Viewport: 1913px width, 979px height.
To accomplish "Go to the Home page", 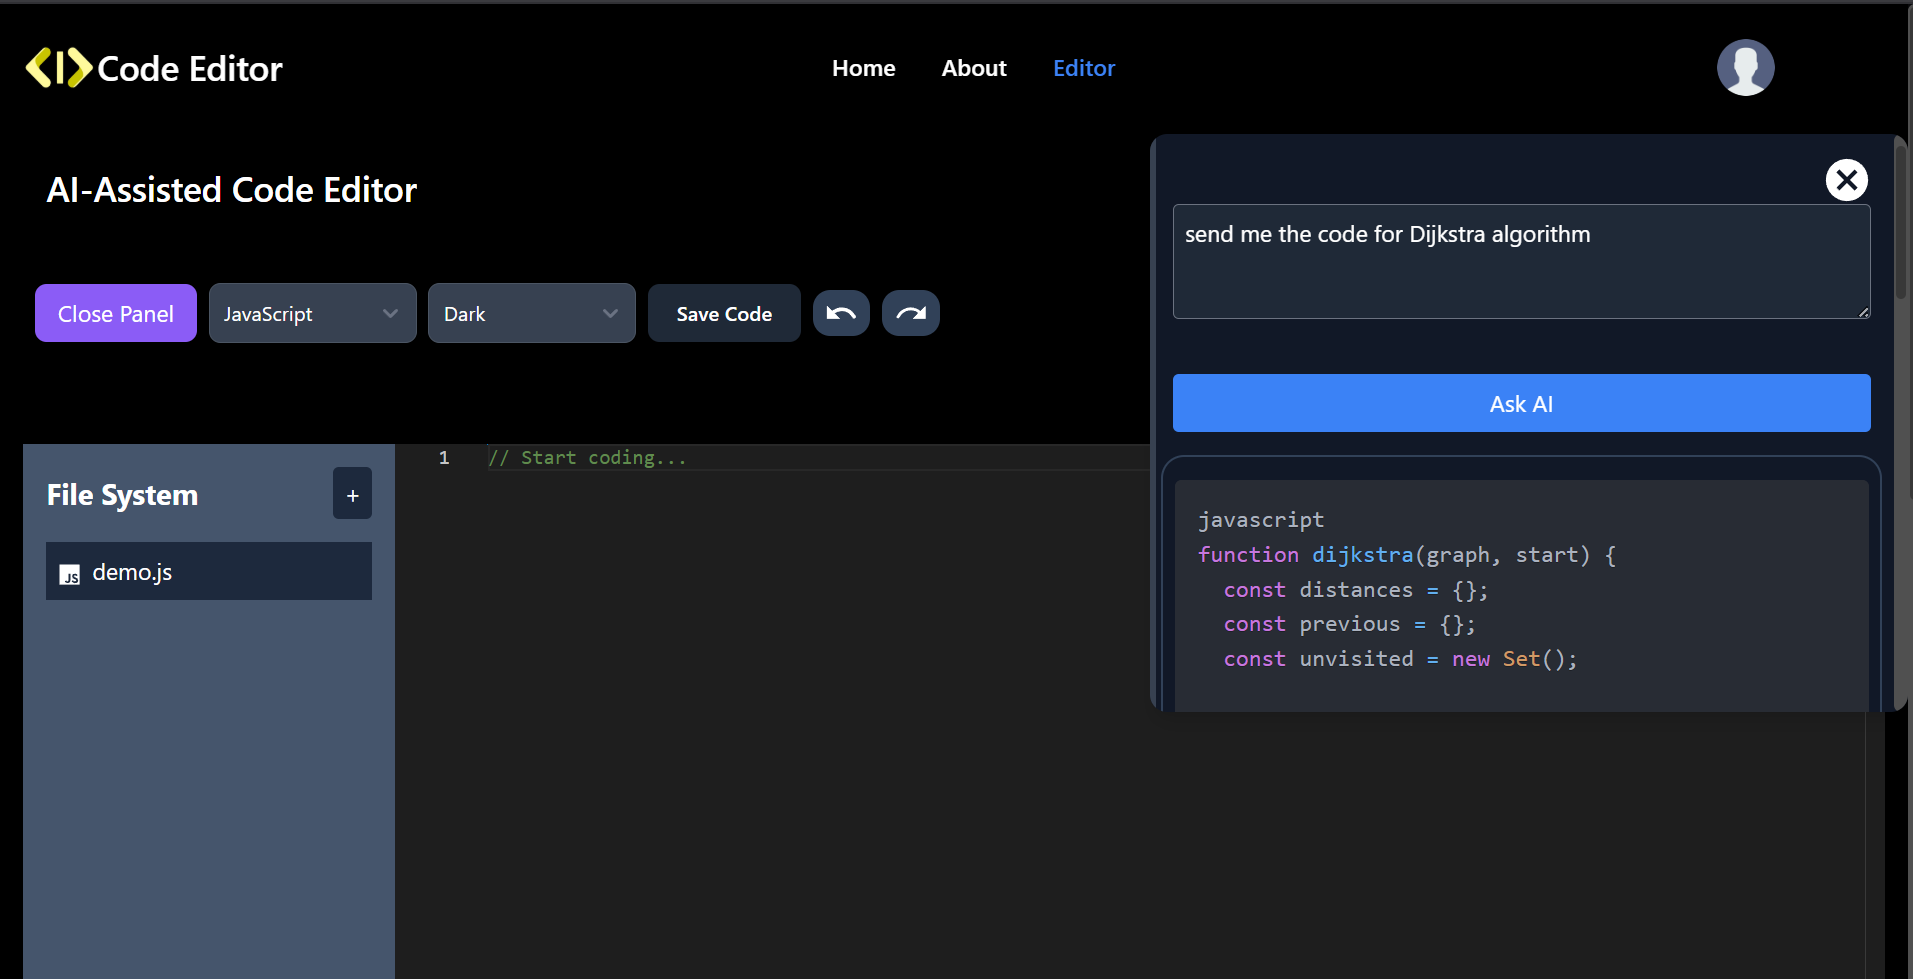I will [x=863, y=68].
